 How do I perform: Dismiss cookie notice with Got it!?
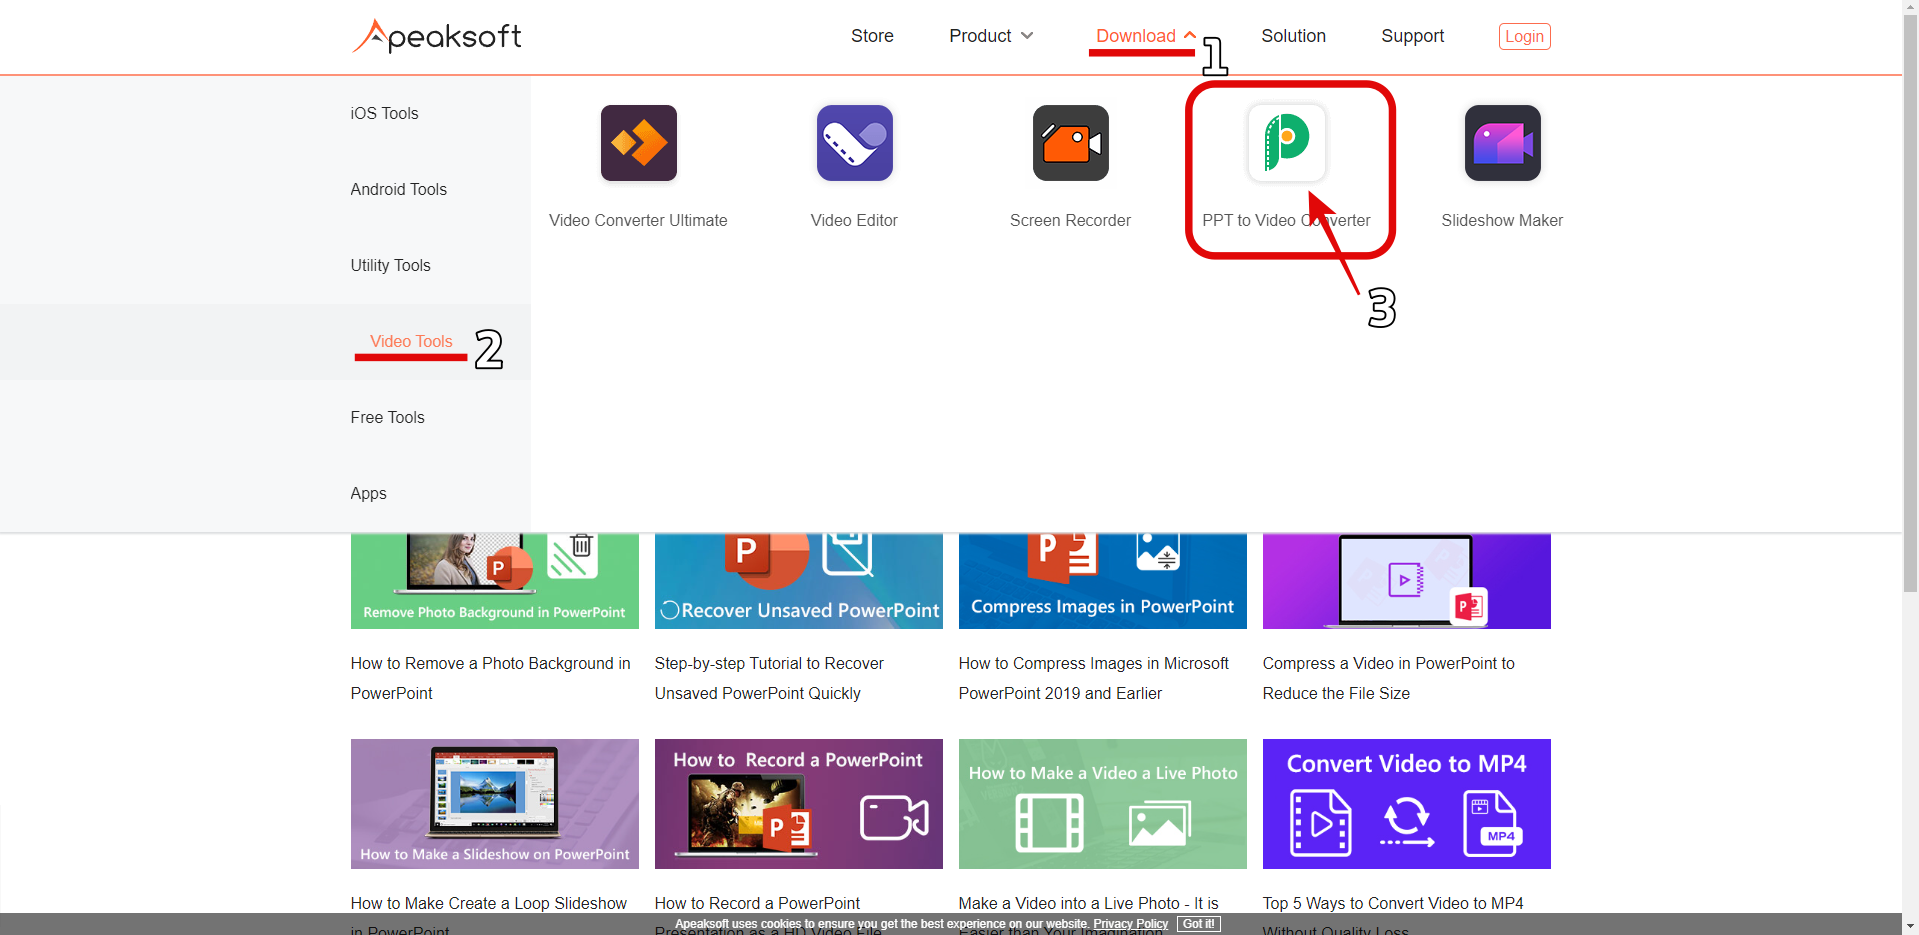(1198, 924)
